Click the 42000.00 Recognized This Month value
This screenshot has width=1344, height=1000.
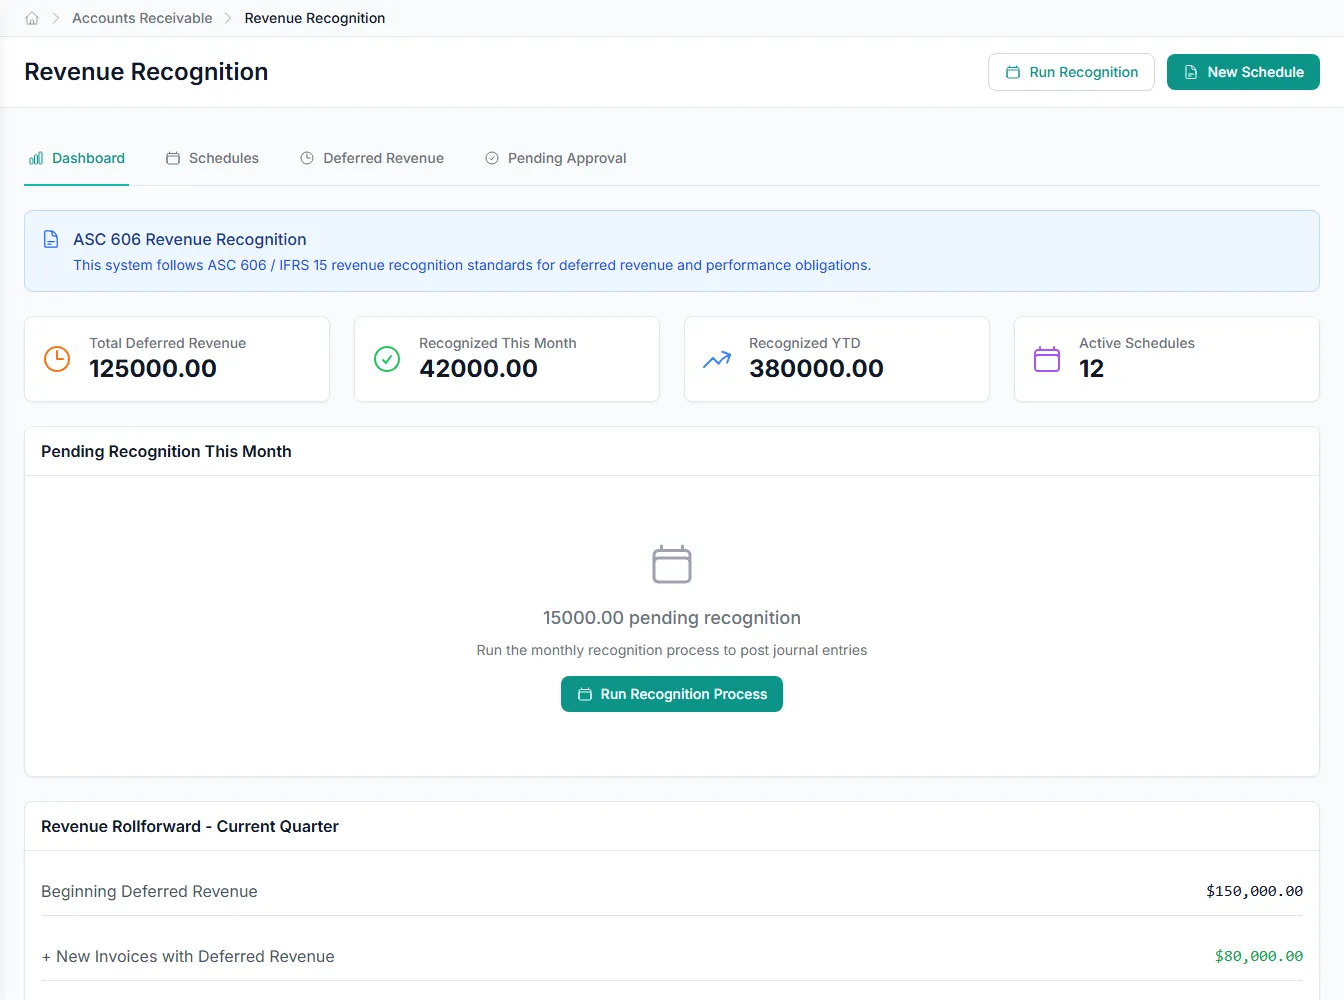click(478, 369)
